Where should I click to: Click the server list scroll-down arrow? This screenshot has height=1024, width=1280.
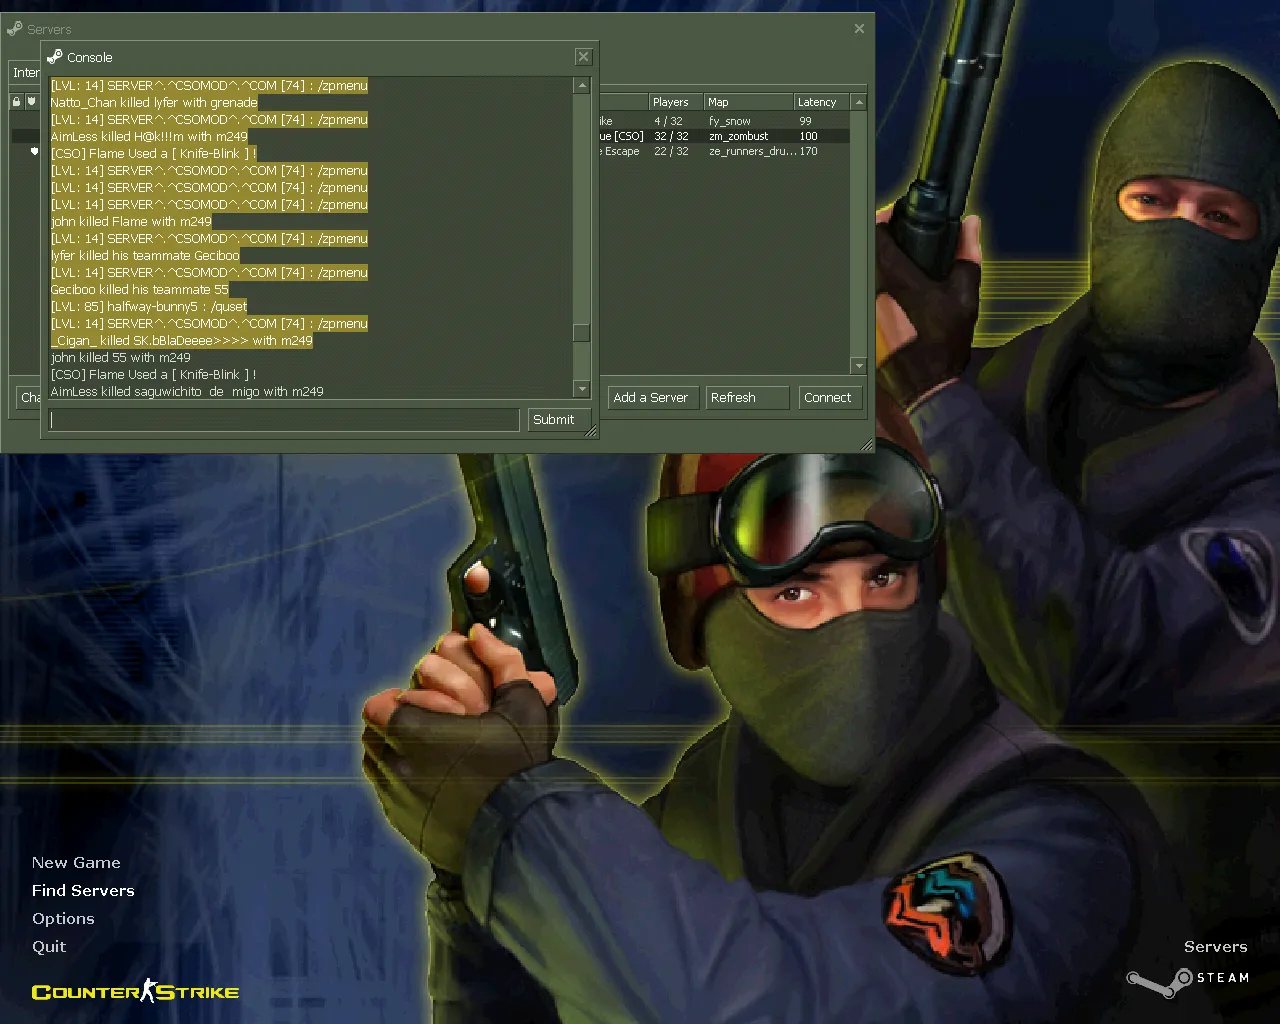point(859,366)
